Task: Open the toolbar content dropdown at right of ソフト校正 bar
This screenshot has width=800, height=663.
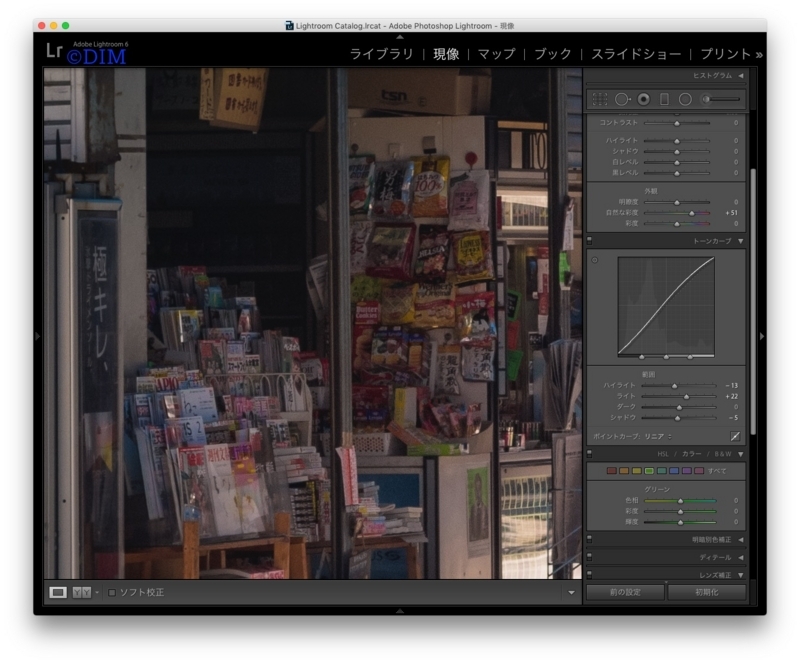Action: point(571,593)
